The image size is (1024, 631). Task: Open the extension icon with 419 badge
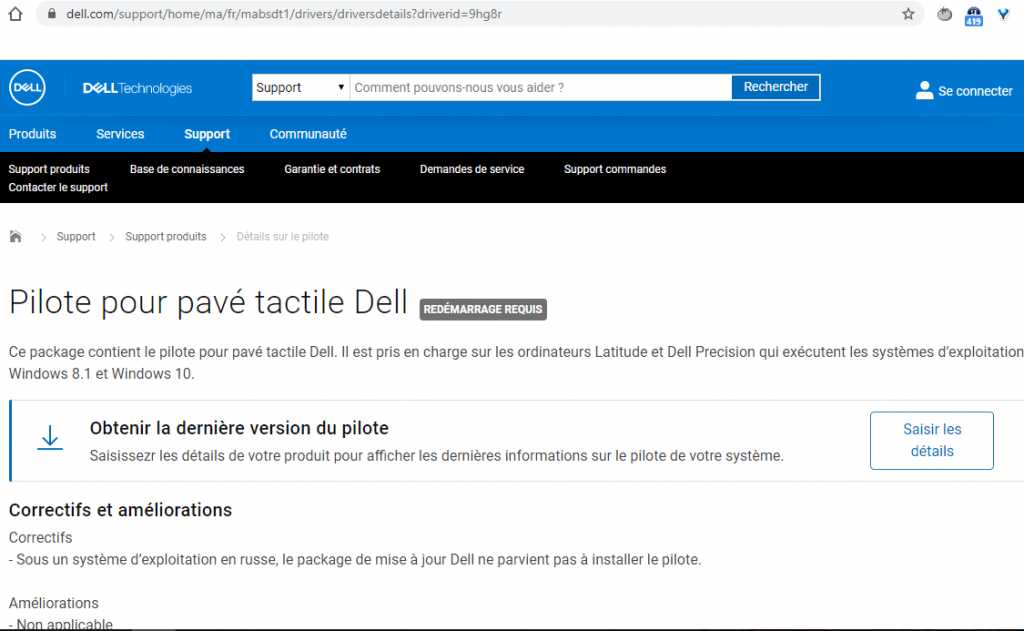pos(973,15)
